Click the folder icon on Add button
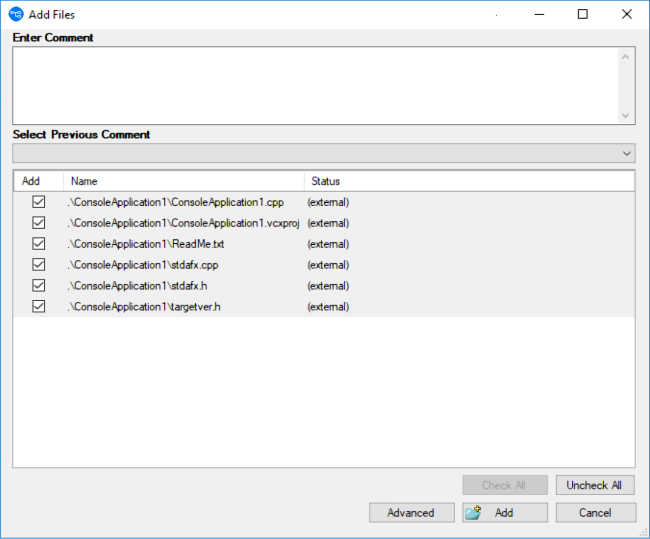 pos(473,513)
